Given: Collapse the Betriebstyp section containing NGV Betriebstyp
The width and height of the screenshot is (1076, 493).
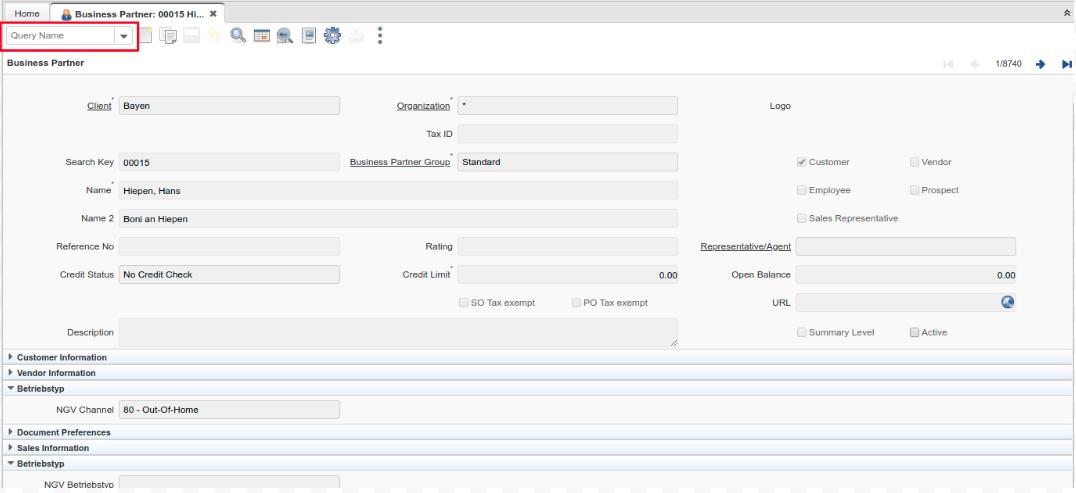Looking at the screenshot, I should [x=538, y=463].
